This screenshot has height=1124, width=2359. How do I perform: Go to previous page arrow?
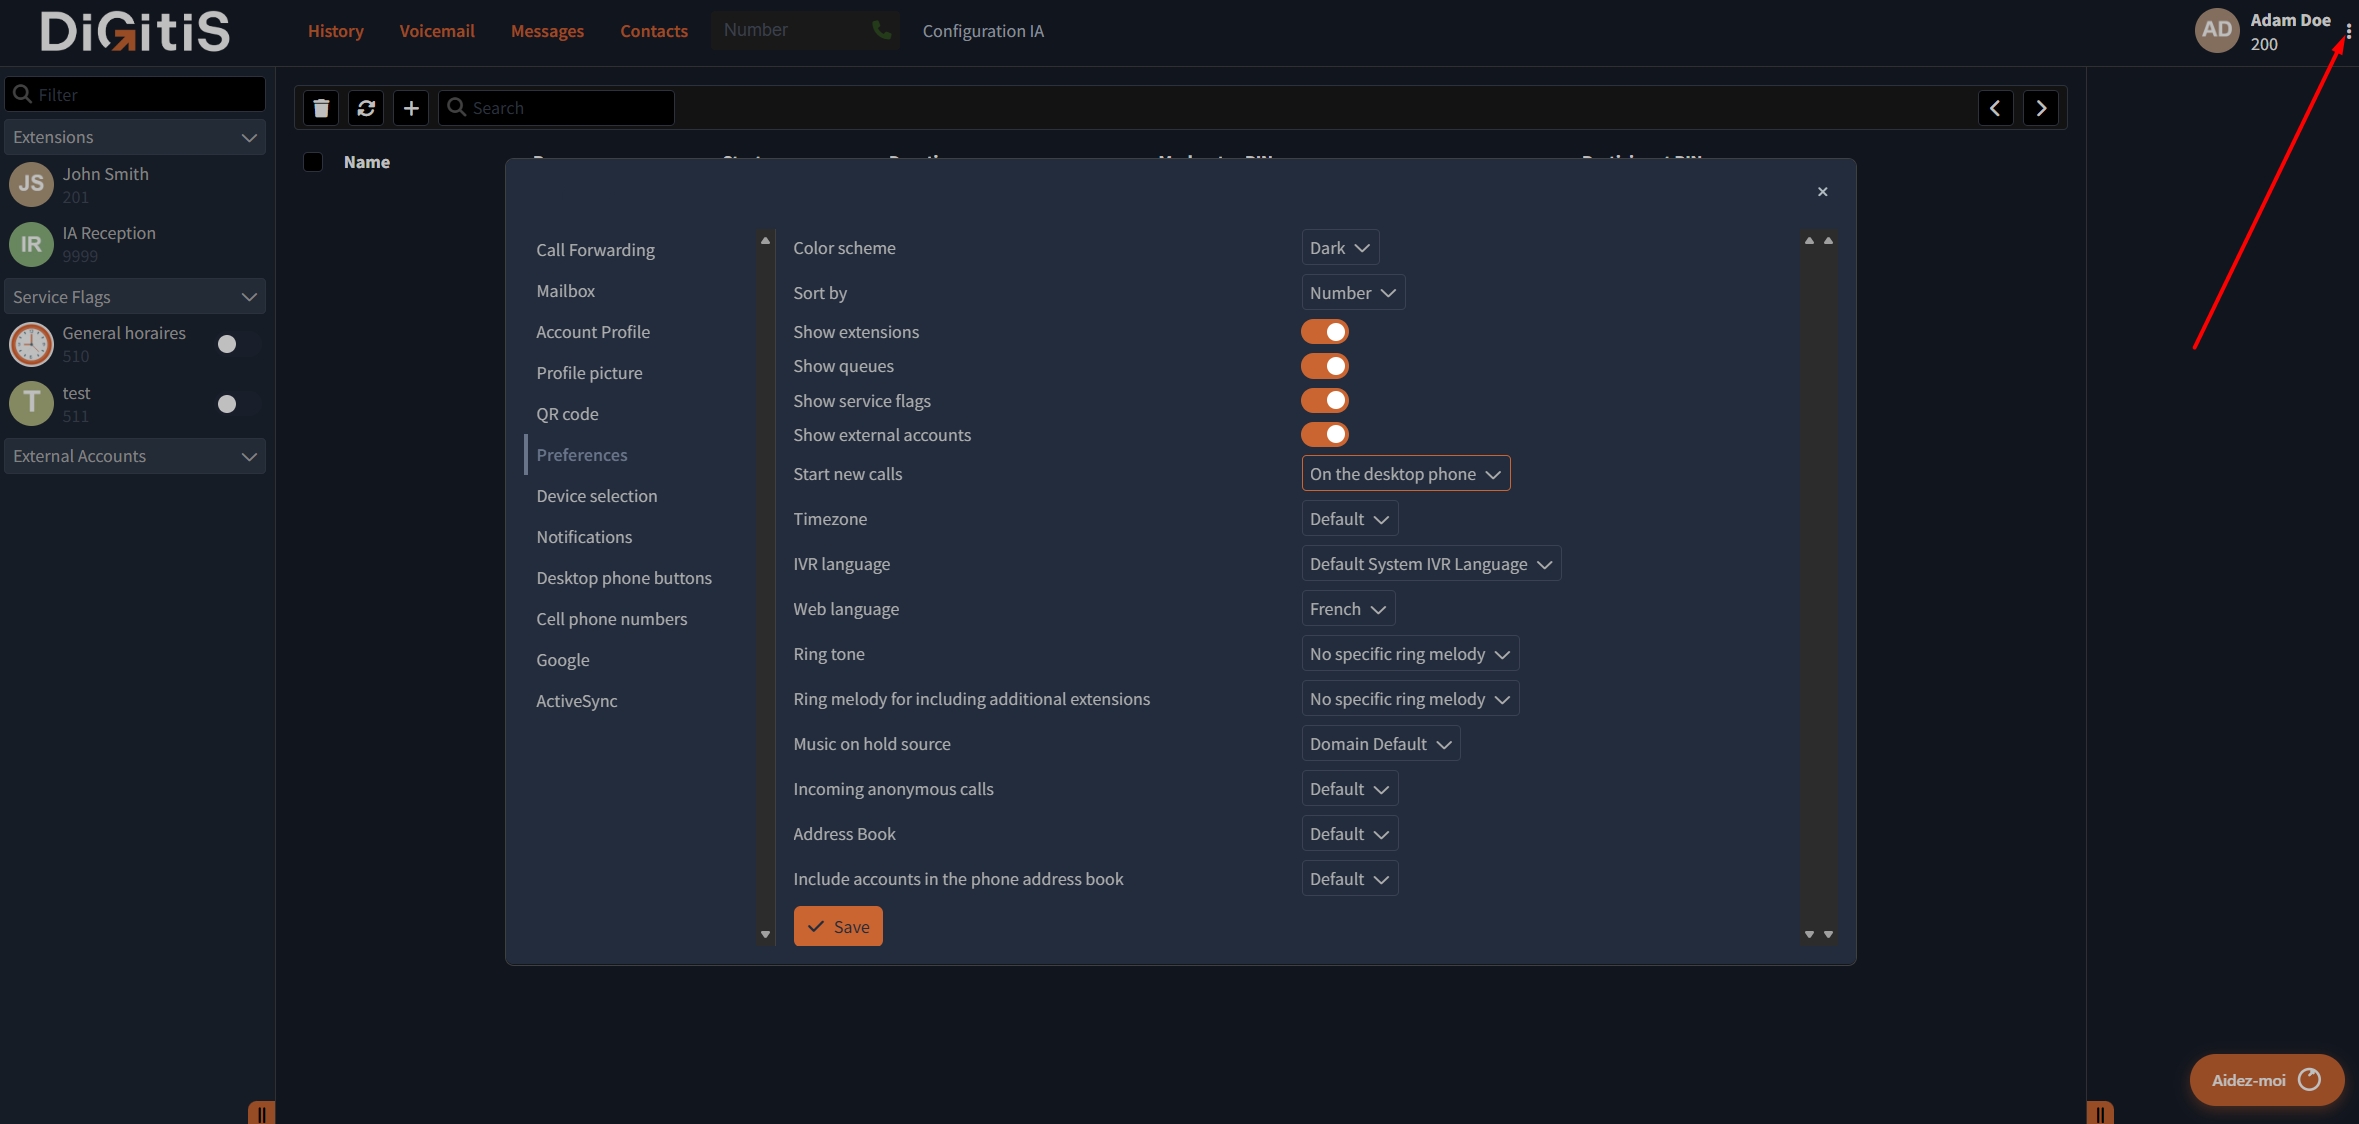pyautogui.click(x=1995, y=108)
